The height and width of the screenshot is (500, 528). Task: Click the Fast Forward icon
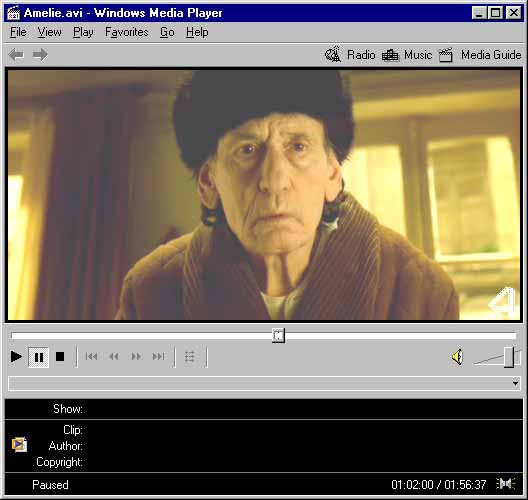point(136,357)
